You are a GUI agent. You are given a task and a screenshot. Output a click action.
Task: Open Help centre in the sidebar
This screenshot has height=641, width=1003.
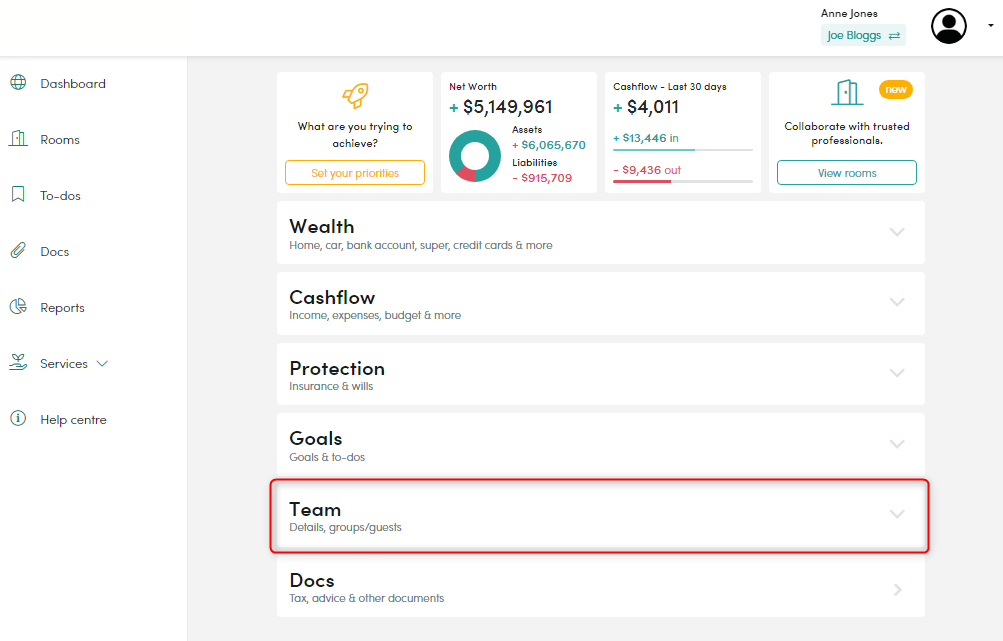tap(74, 420)
